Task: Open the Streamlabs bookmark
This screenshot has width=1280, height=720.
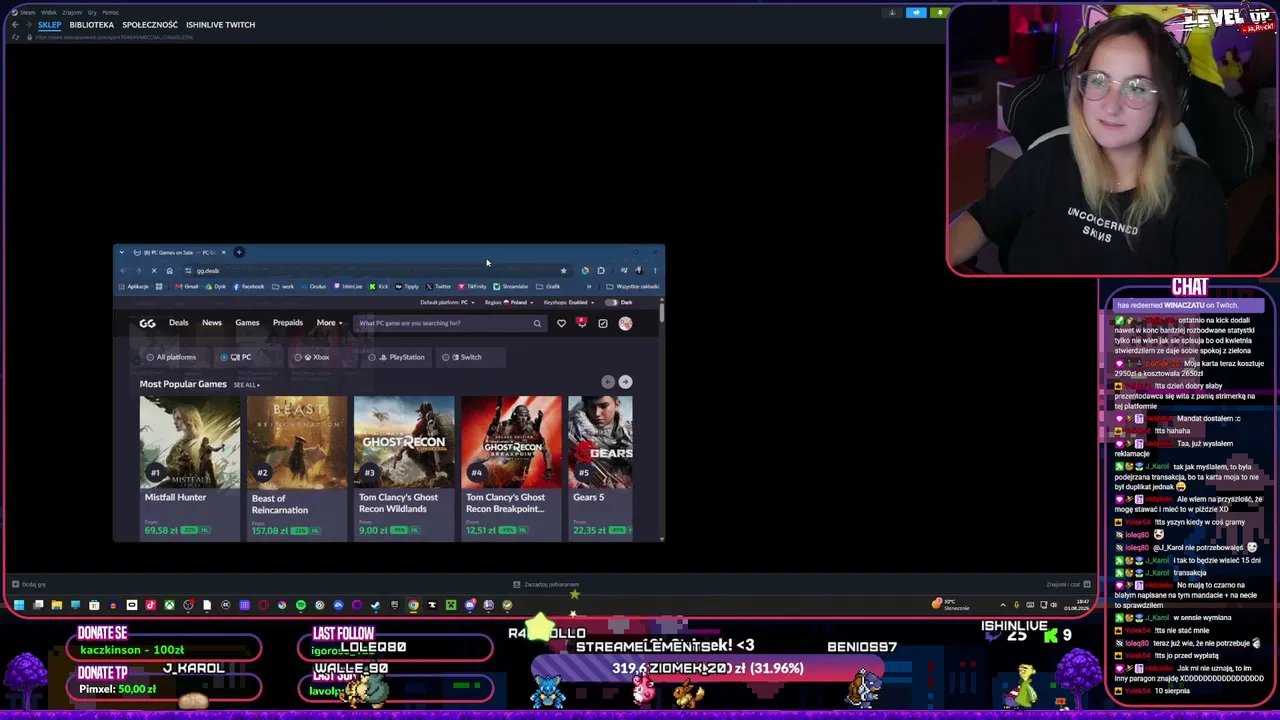Action: (511, 287)
